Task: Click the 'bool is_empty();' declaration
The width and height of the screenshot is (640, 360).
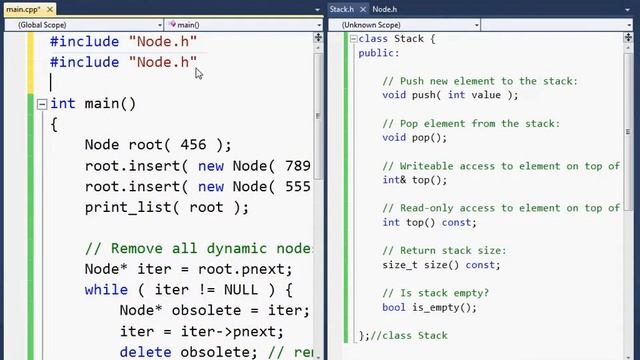Action: click(x=429, y=307)
